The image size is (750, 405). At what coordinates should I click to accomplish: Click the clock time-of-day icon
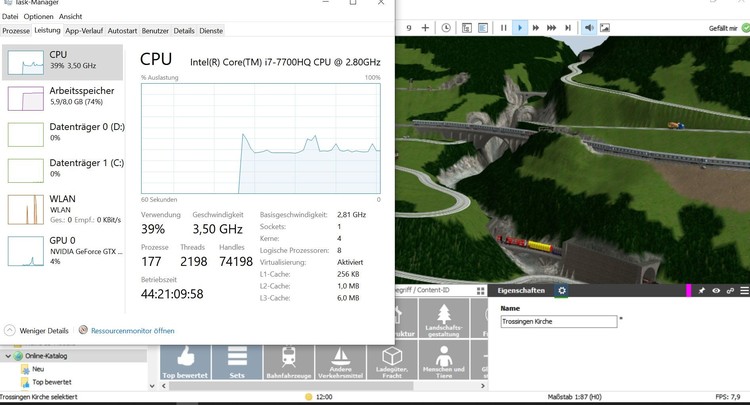(446, 27)
